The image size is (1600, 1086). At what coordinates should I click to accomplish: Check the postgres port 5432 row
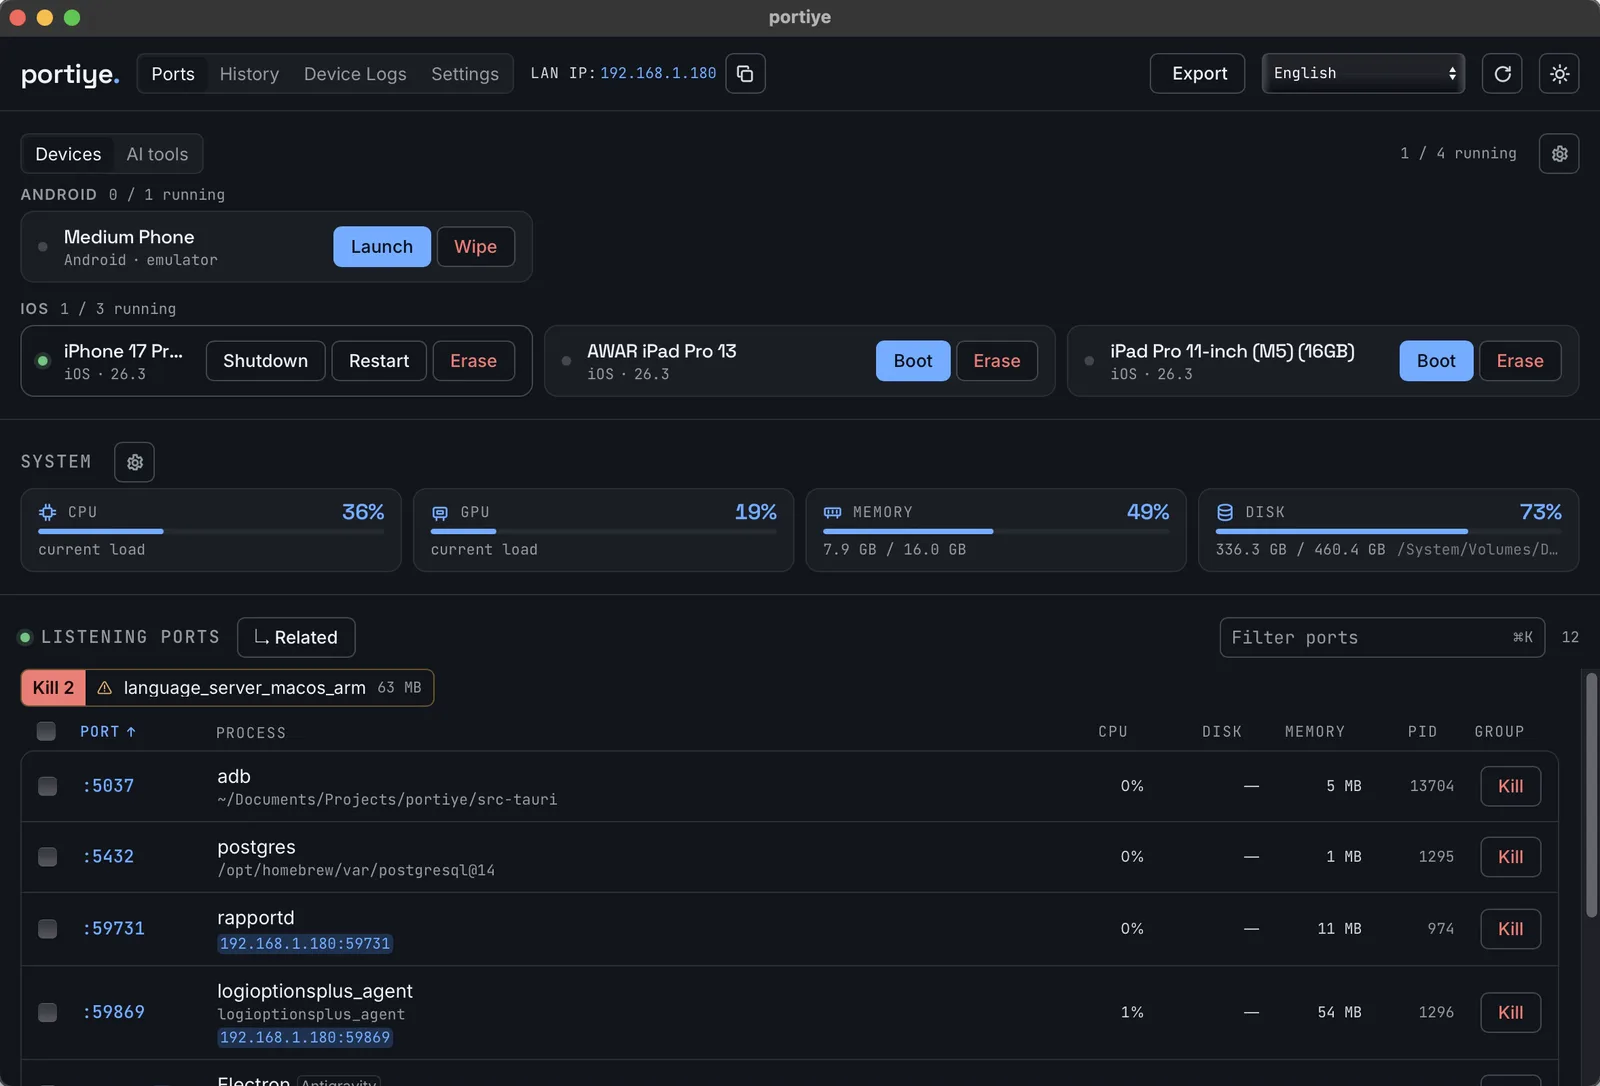47,857
